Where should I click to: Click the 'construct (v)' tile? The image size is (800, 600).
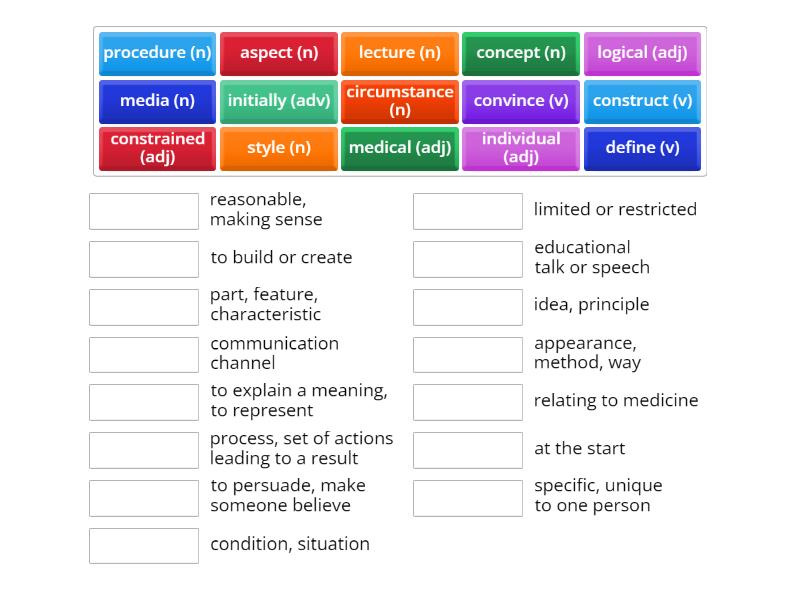(642, 100)
